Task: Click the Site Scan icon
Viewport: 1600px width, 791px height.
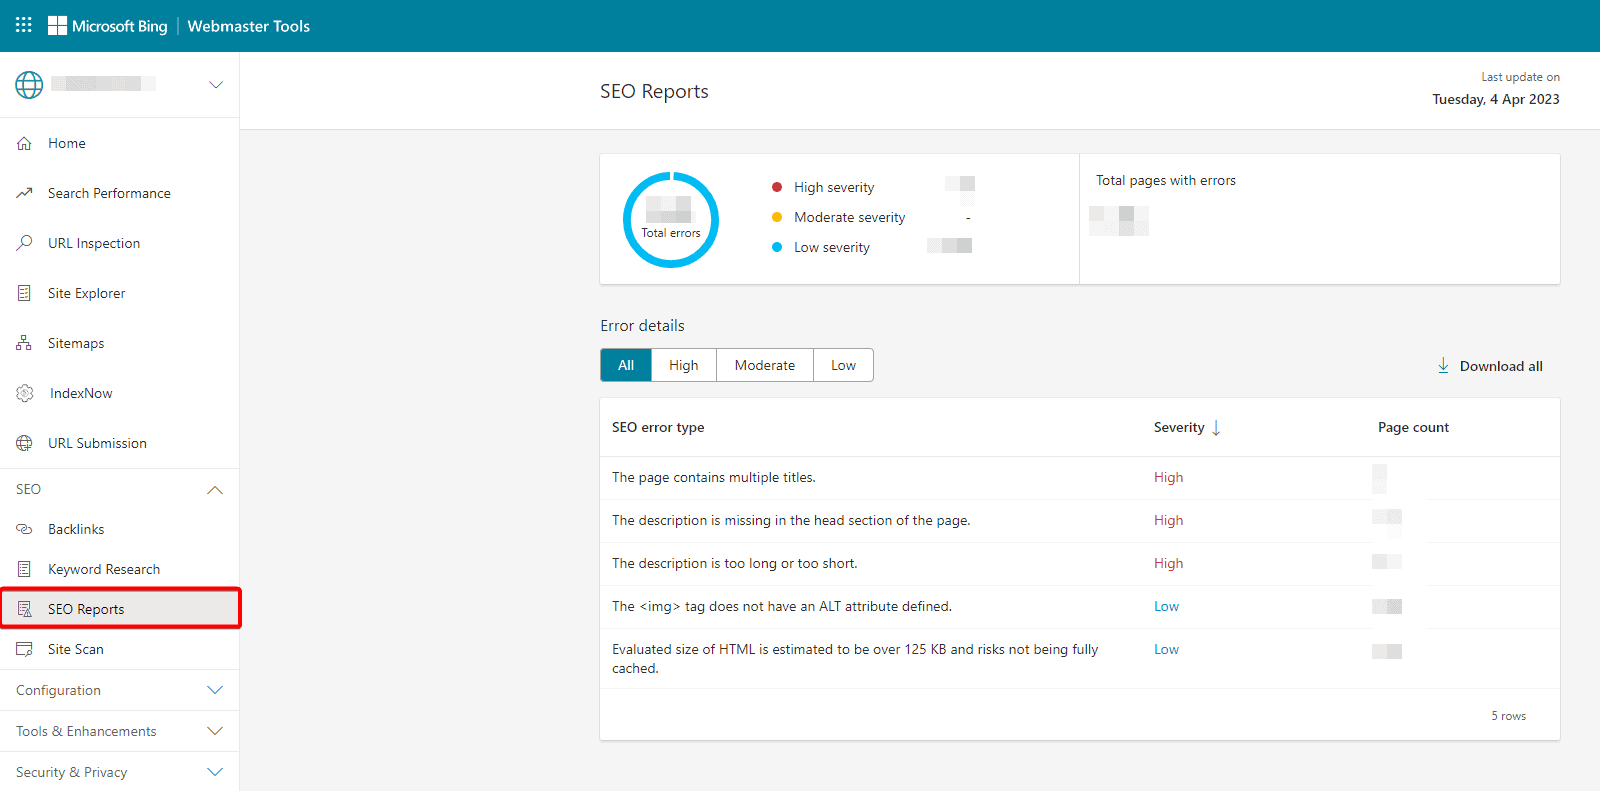Action: click(x=25, y=649)
